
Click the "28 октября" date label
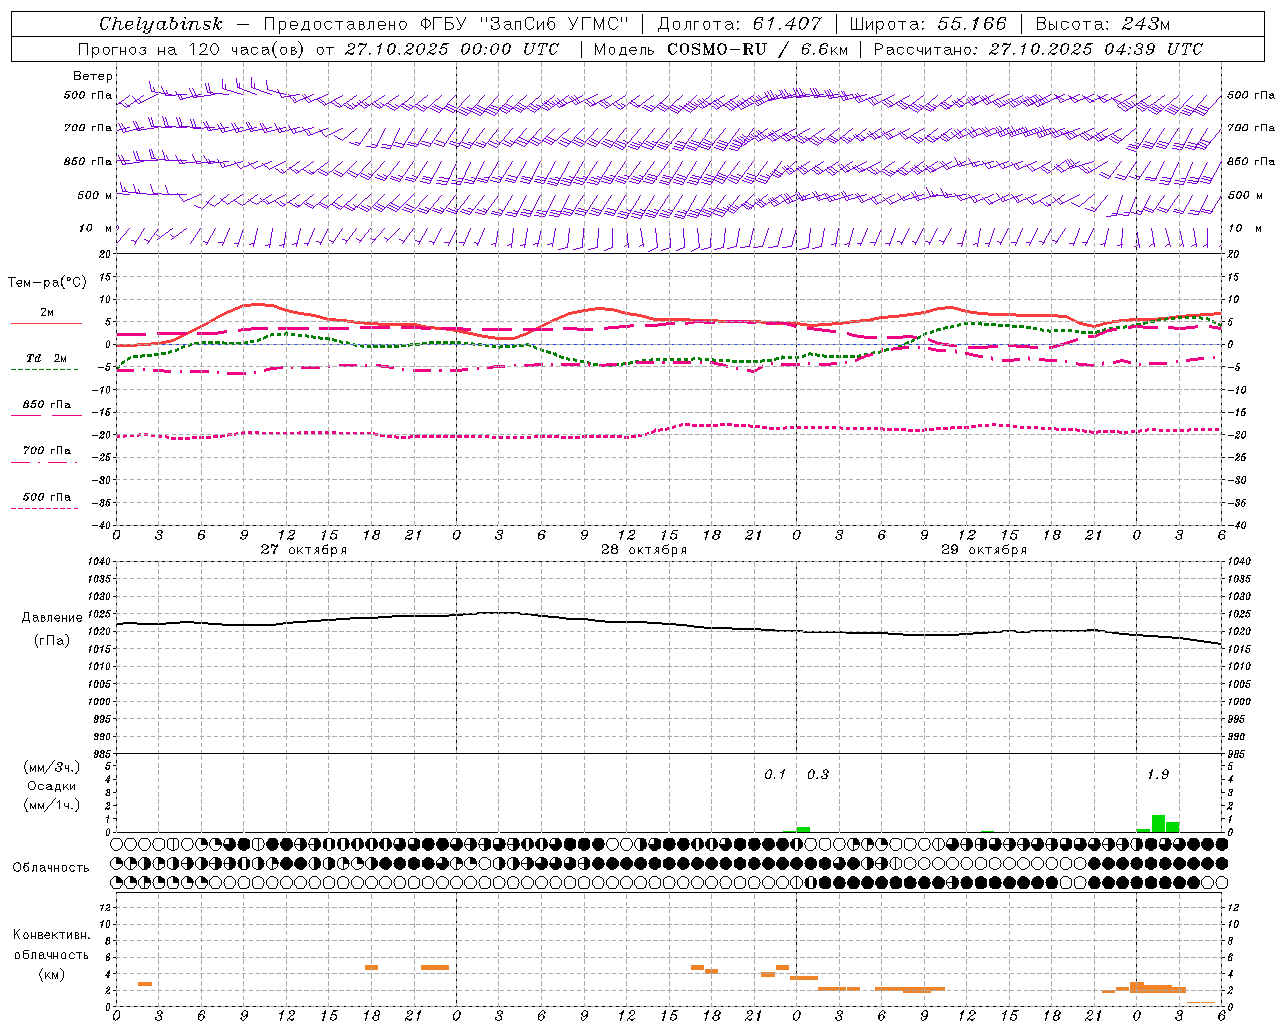pos(644,550)
